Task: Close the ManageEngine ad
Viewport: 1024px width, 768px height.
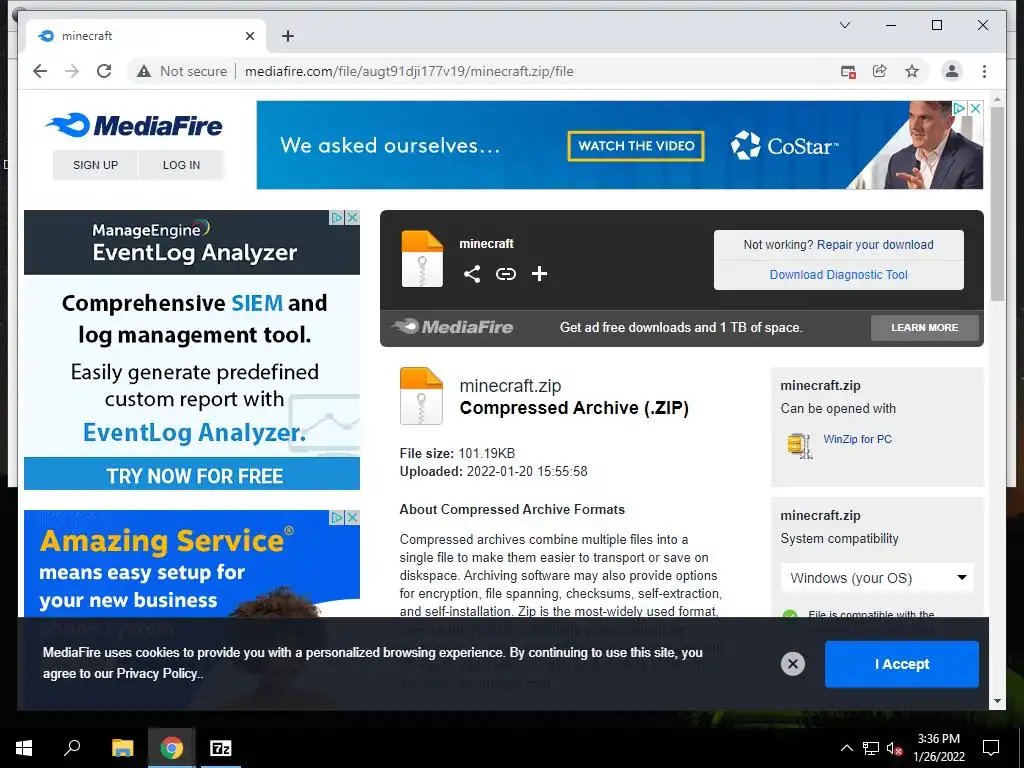Action: pos(353,217)
